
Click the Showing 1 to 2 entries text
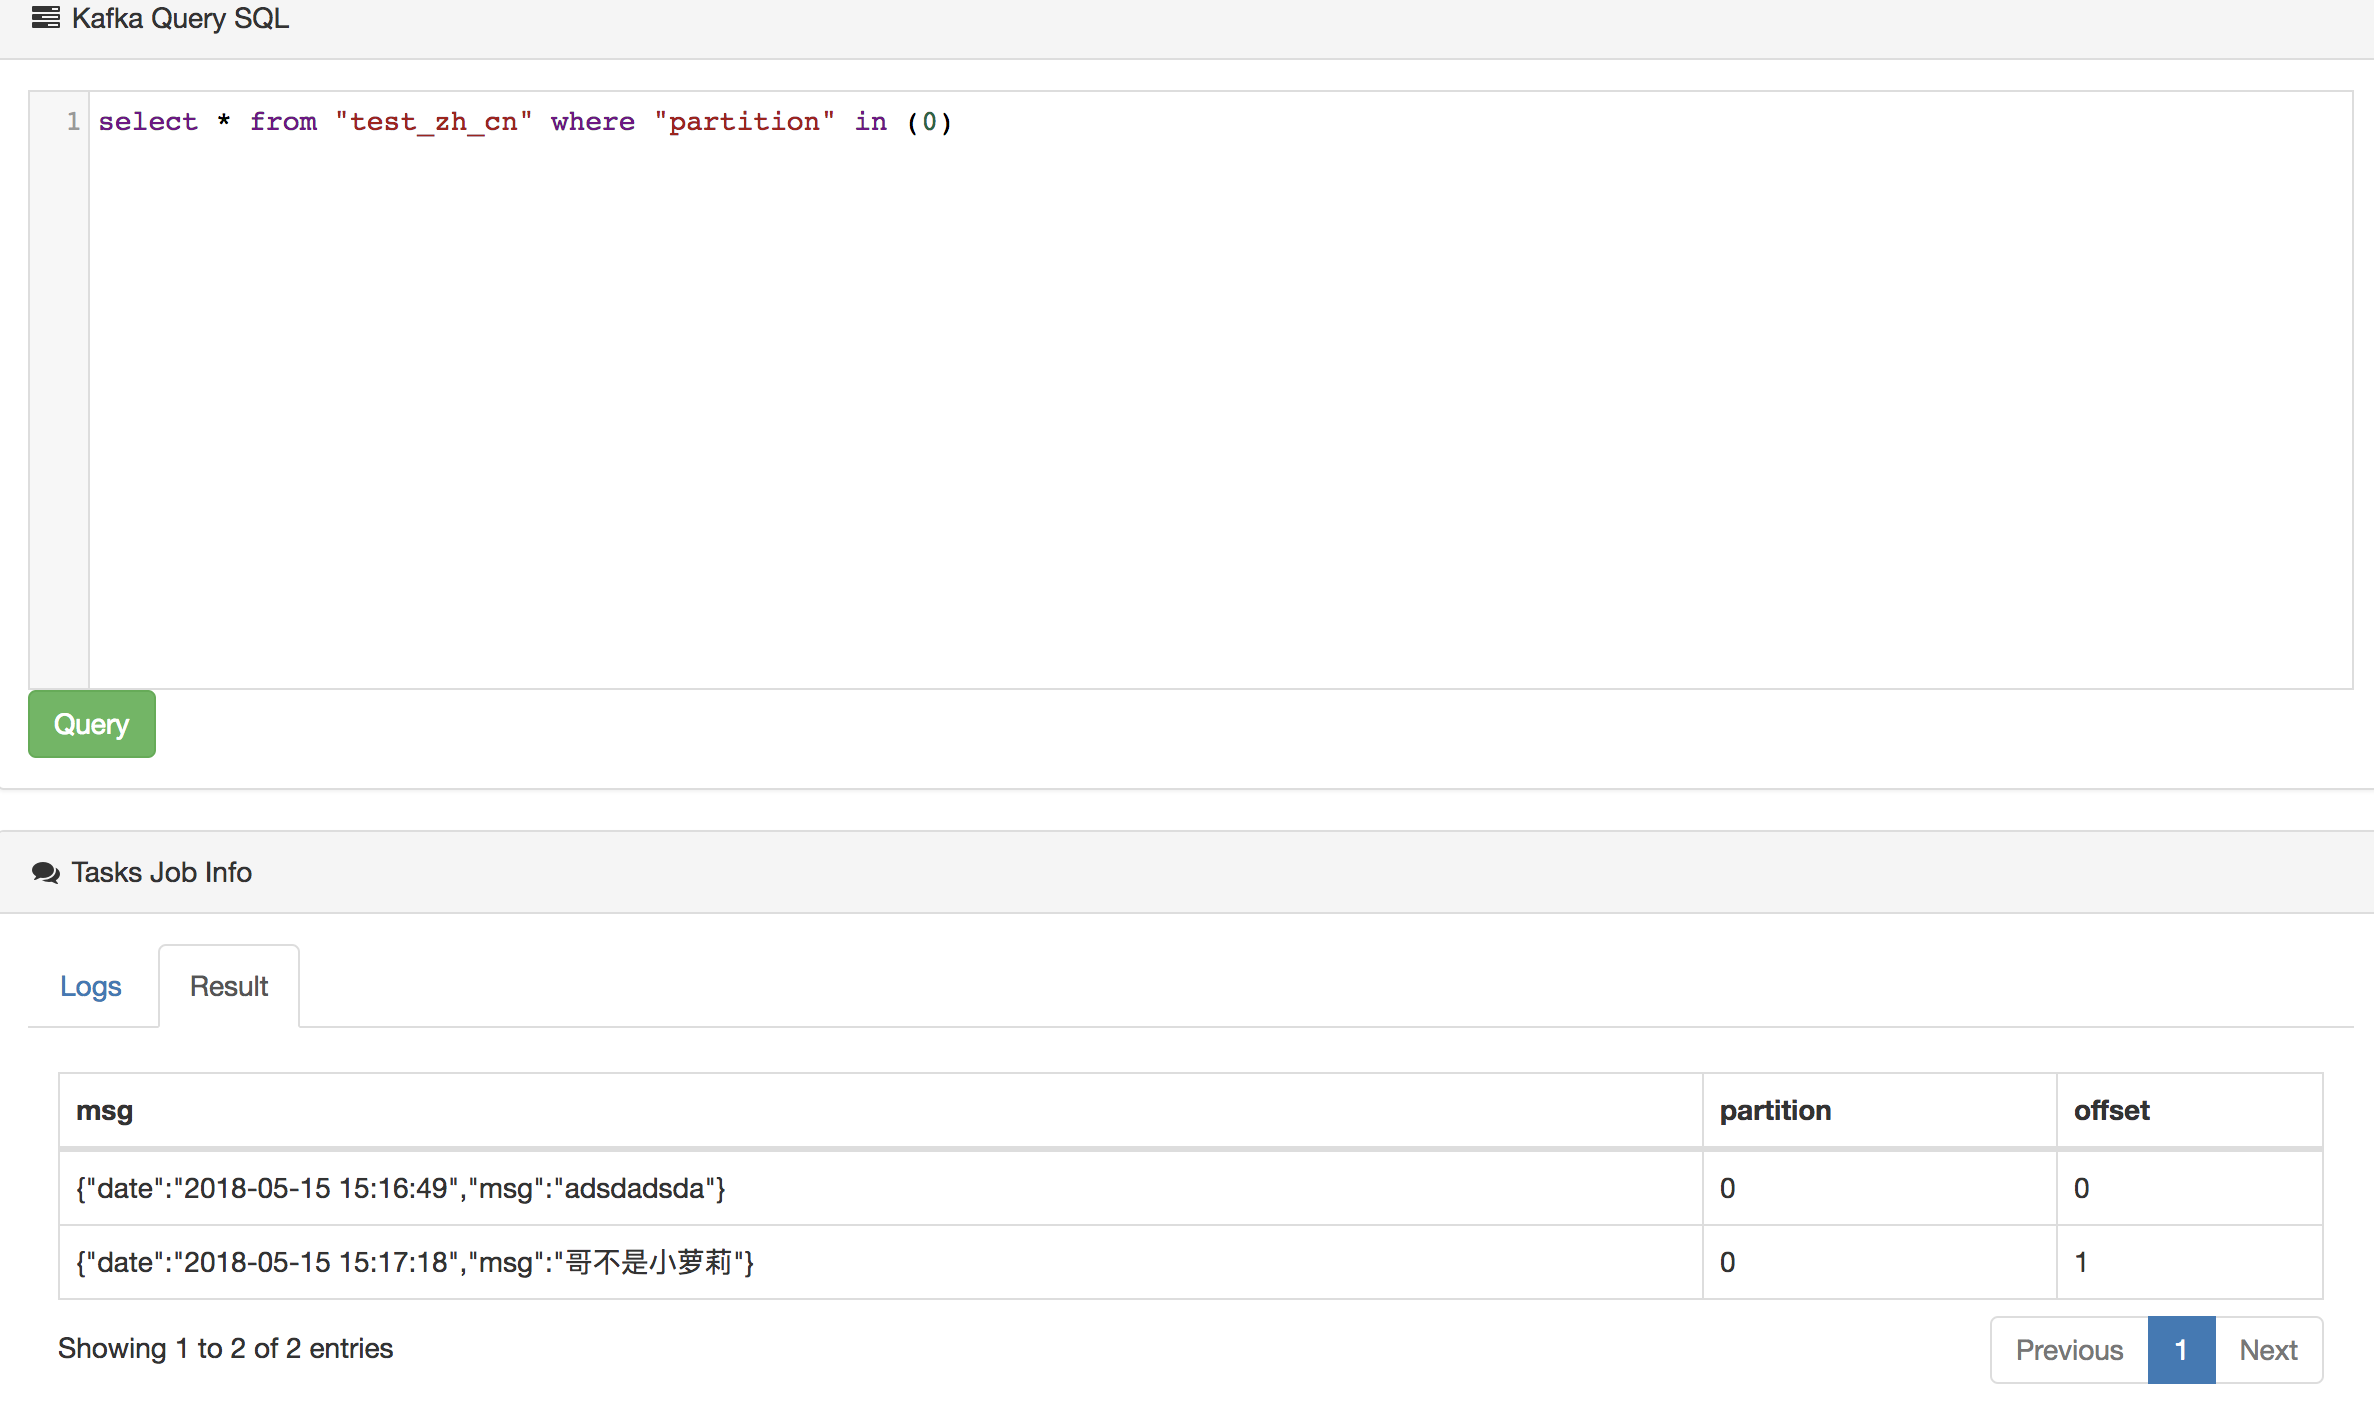[225, 1348]
